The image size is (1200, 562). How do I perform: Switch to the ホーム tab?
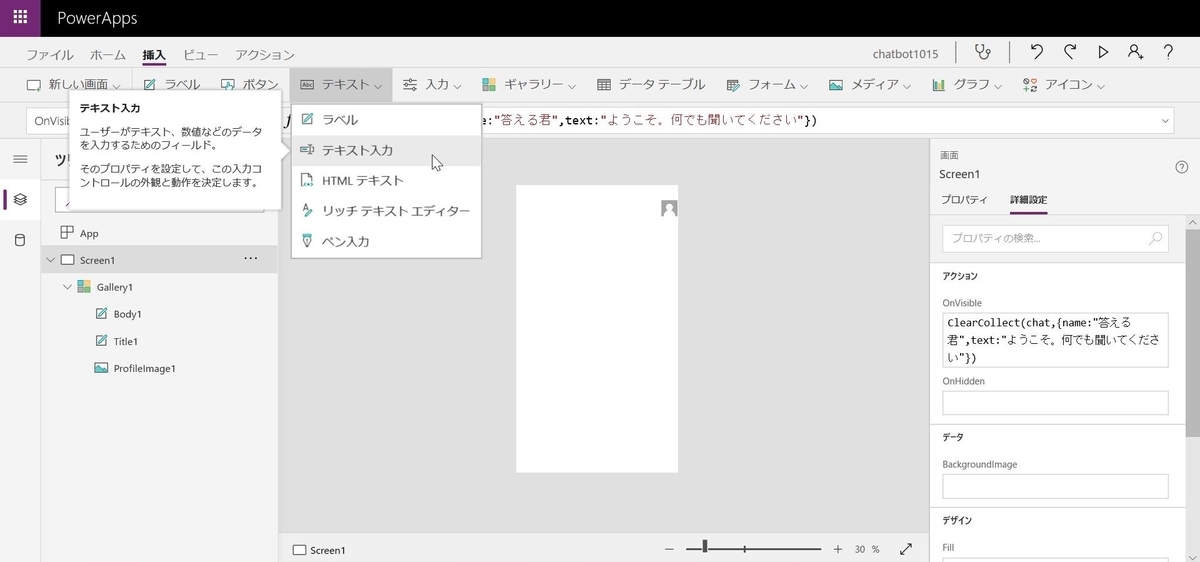coord(108,55)
